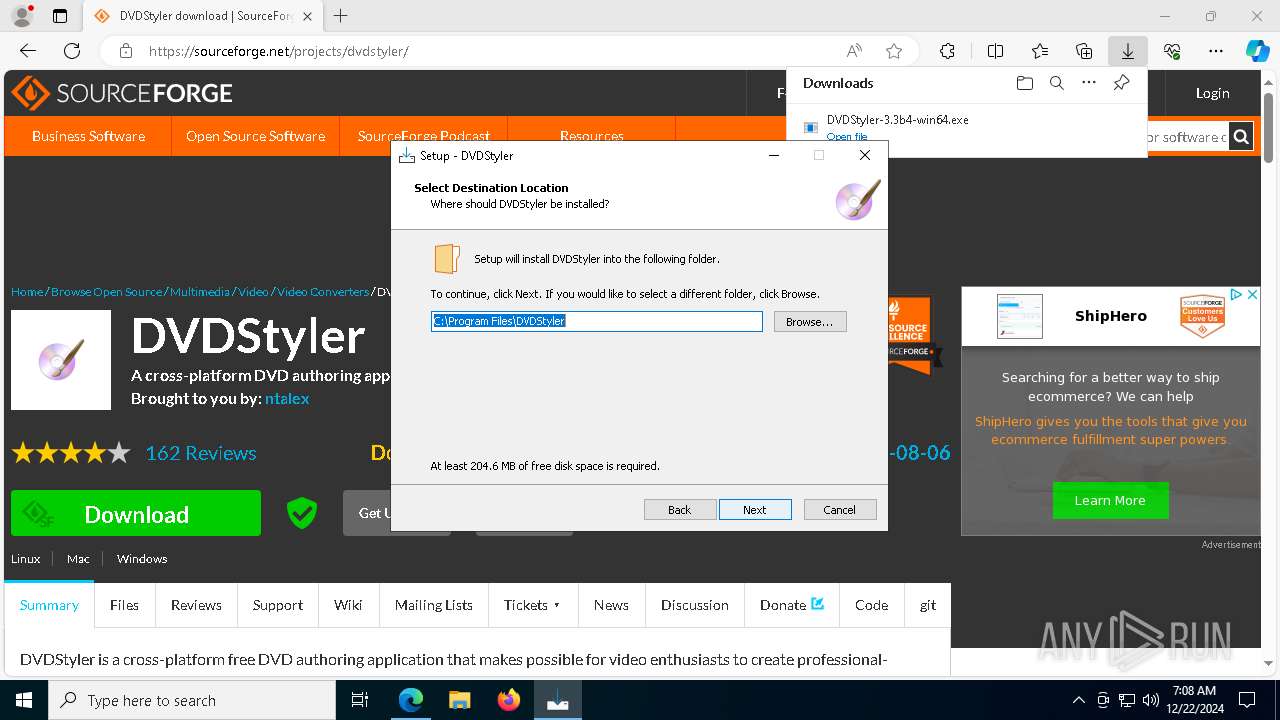The image size is (1280, 720).
Task: Click the green Download button
Action: pos(136,514)
